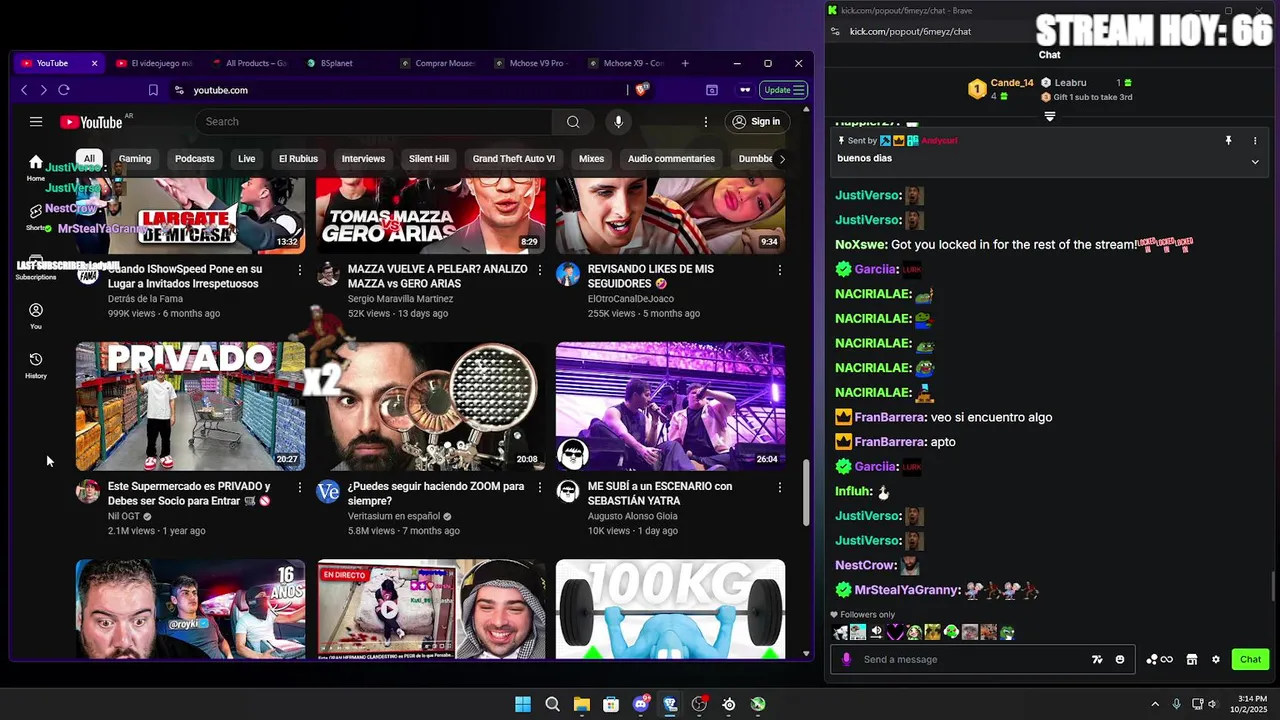Open Brave Shields lion icon
The width and height of the screenshot is (1280, 720).
(x=642, y=89)
